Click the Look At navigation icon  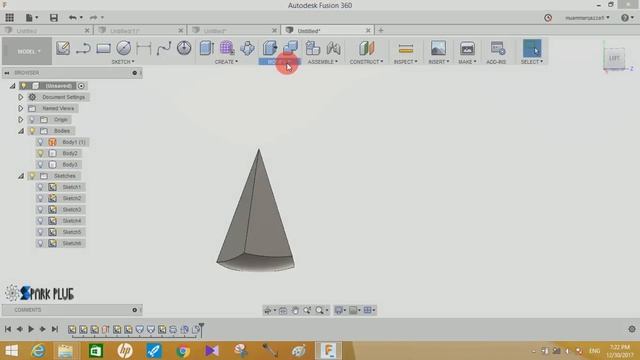point(283,311)
